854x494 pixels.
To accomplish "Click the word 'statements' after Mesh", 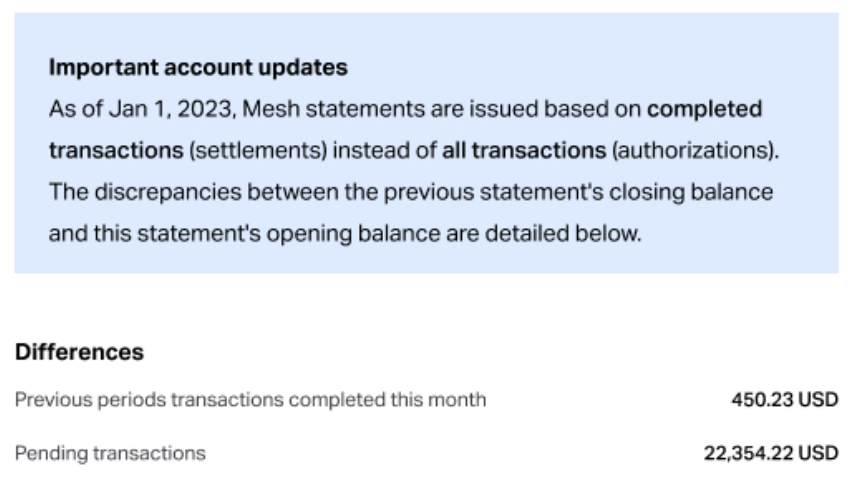I will pyautogui.click(x=365, y=109).
